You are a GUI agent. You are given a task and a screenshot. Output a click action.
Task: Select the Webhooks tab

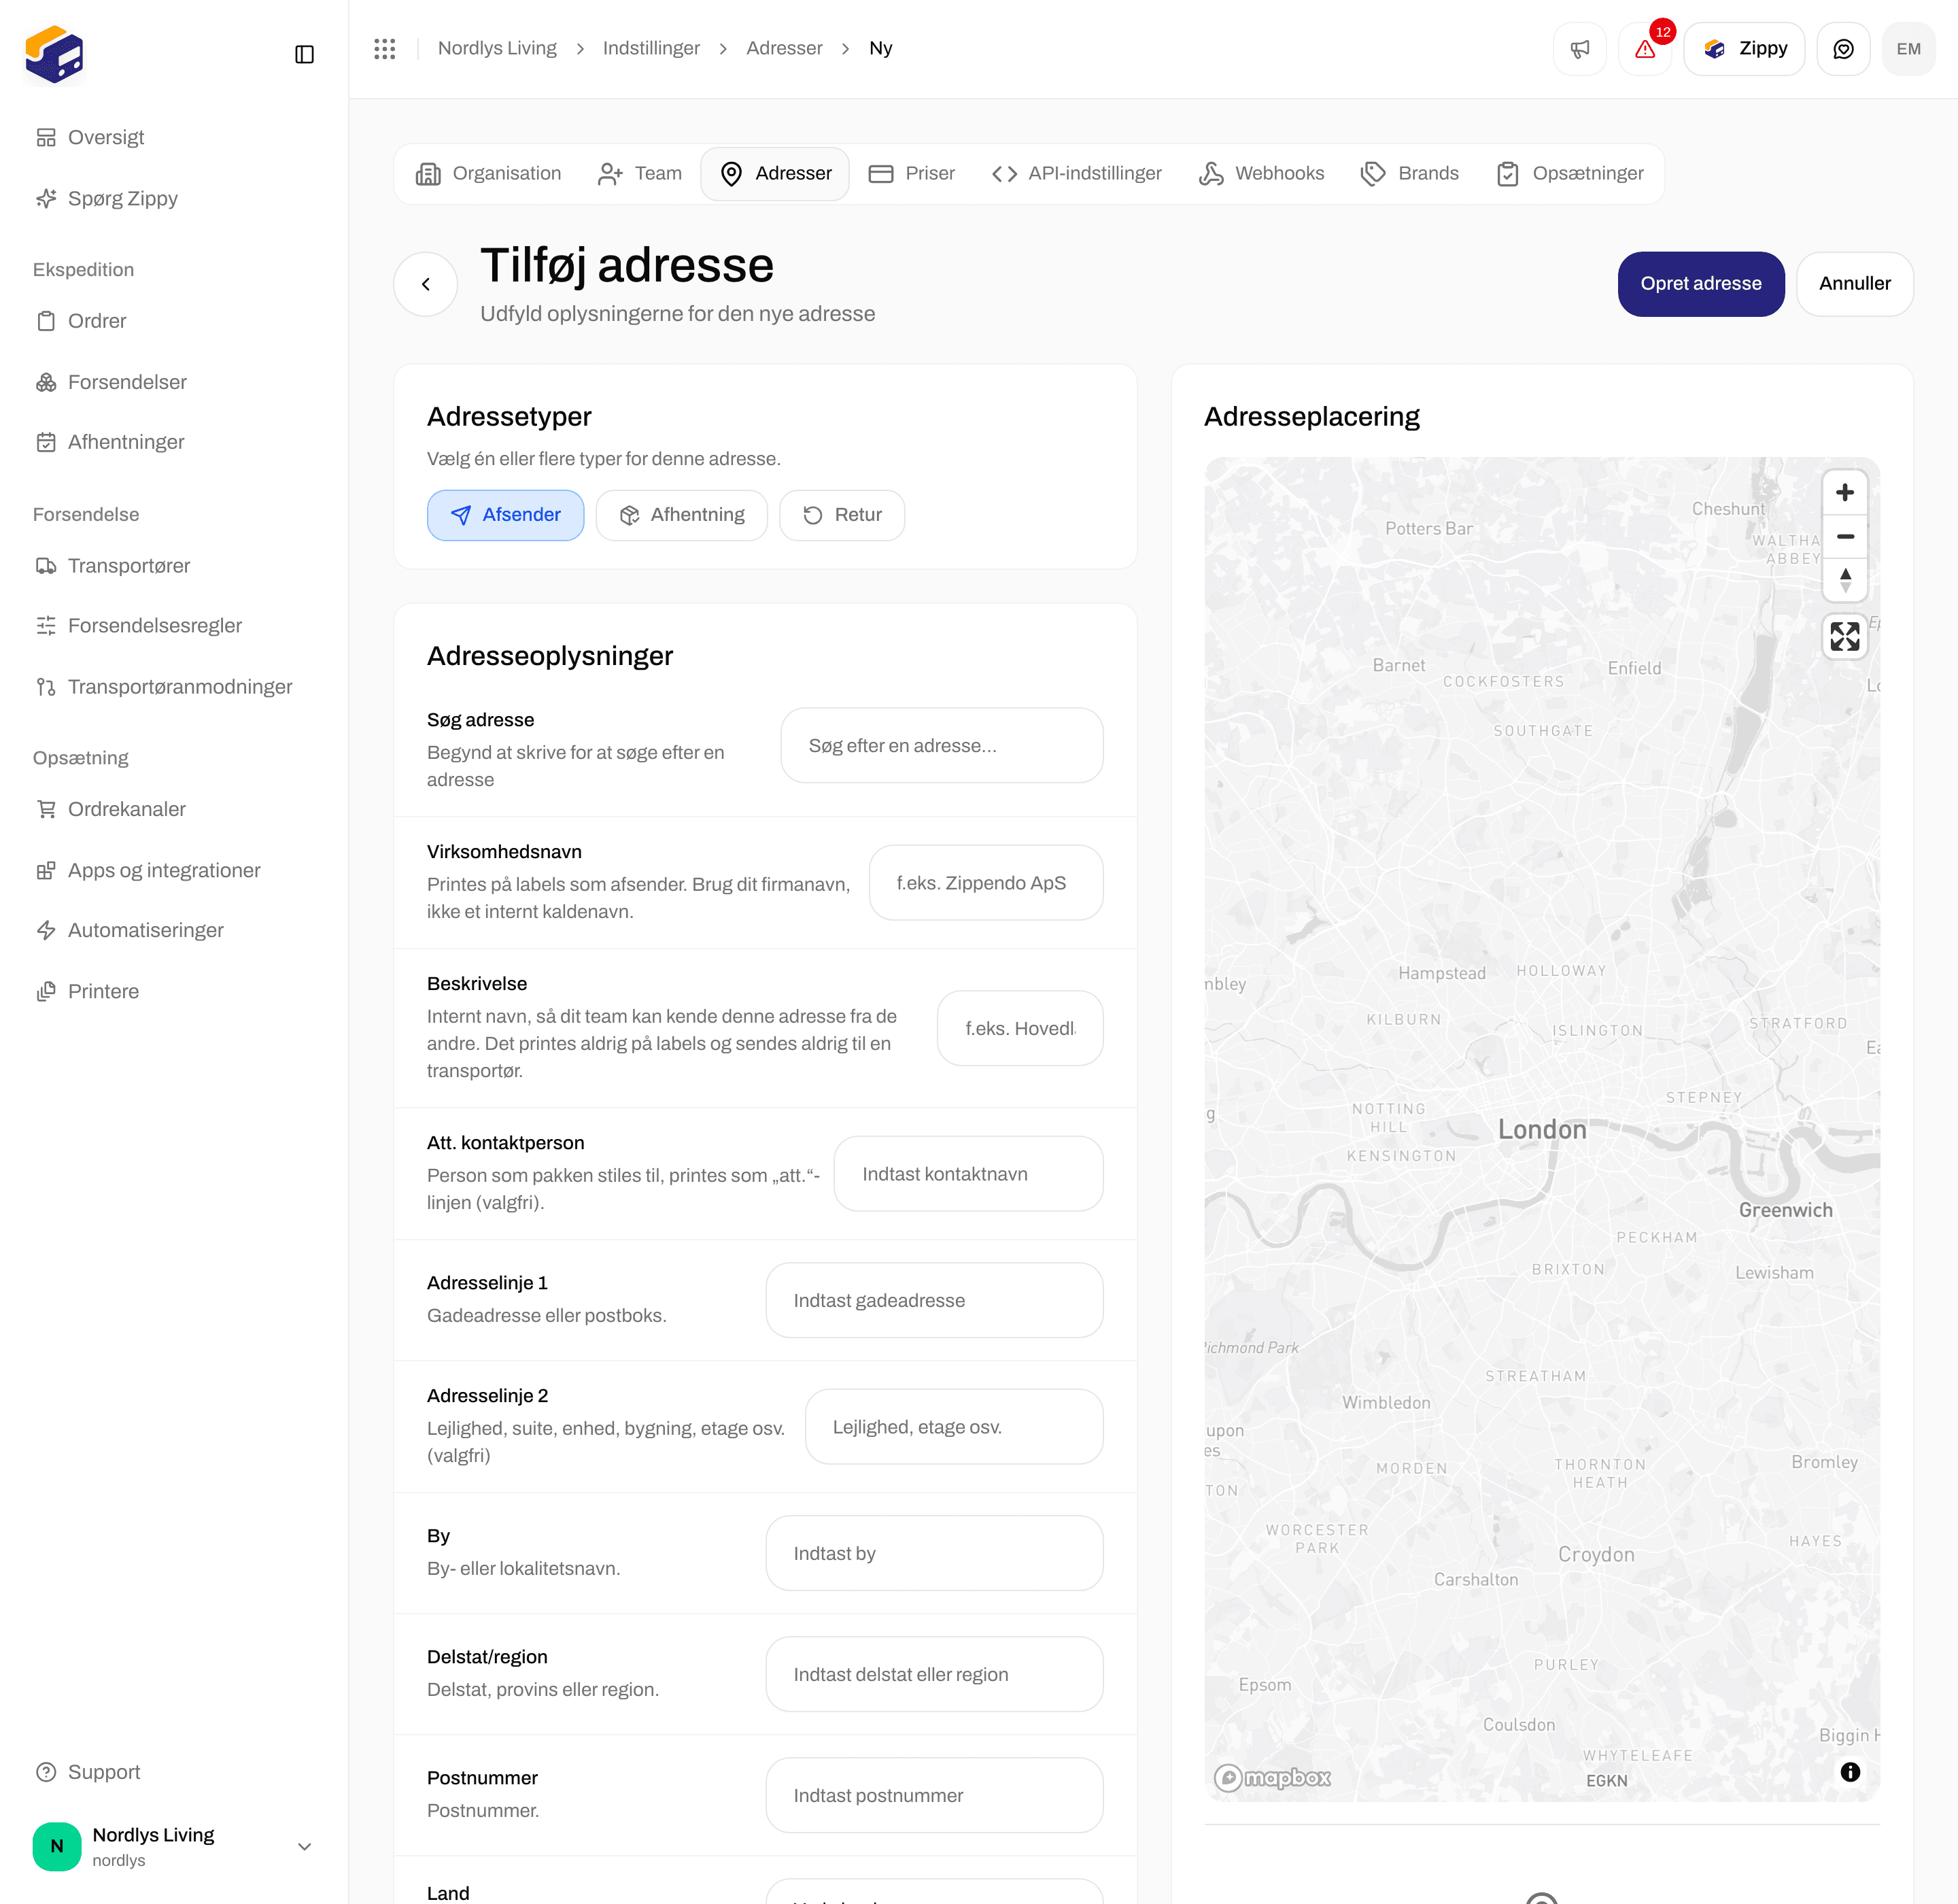pos(1262,174)
